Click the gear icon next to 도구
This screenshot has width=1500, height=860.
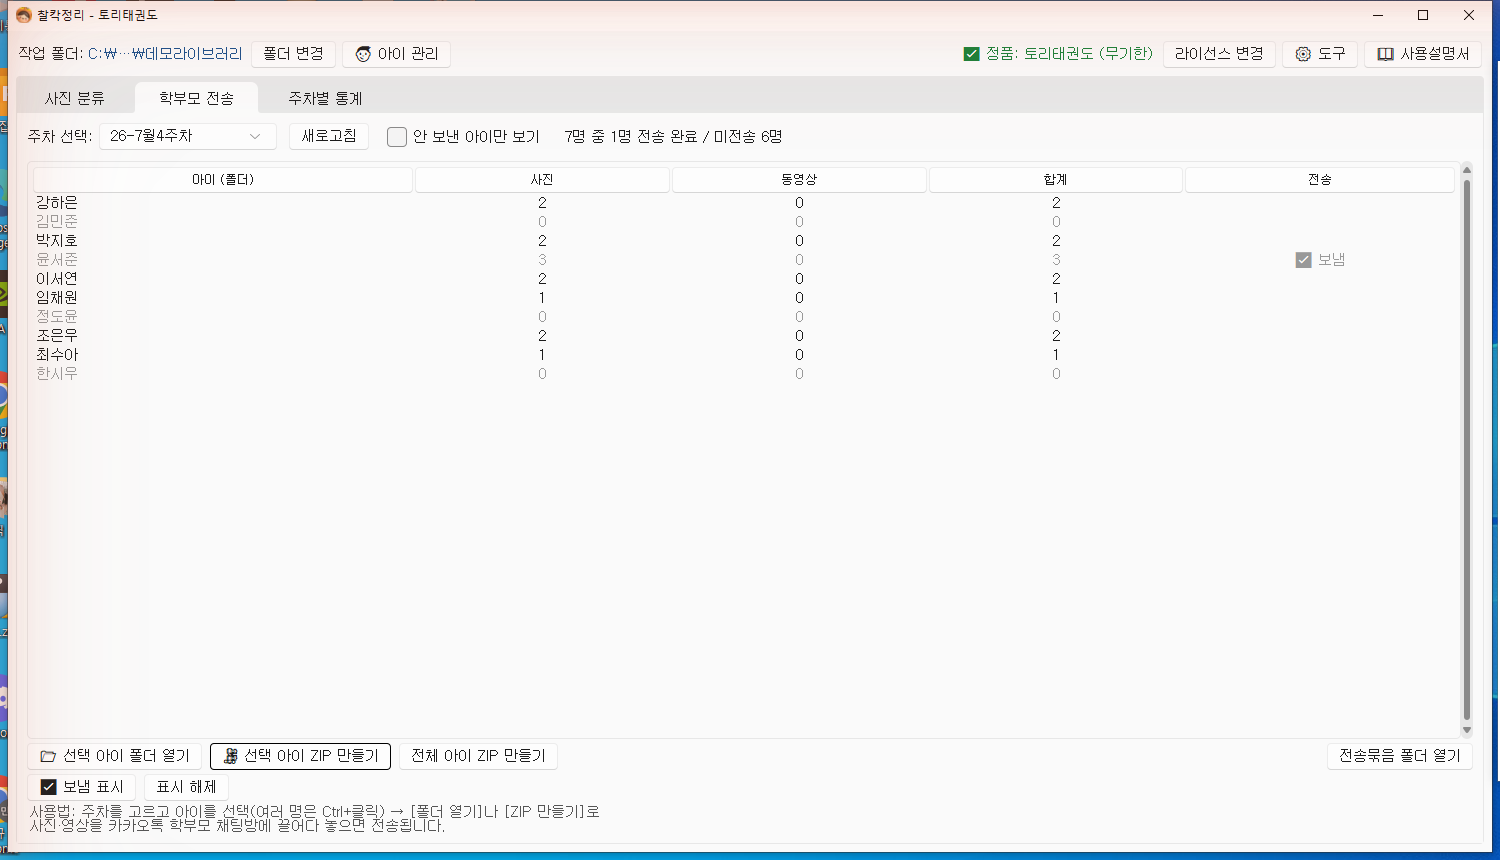coord(1303,54)
